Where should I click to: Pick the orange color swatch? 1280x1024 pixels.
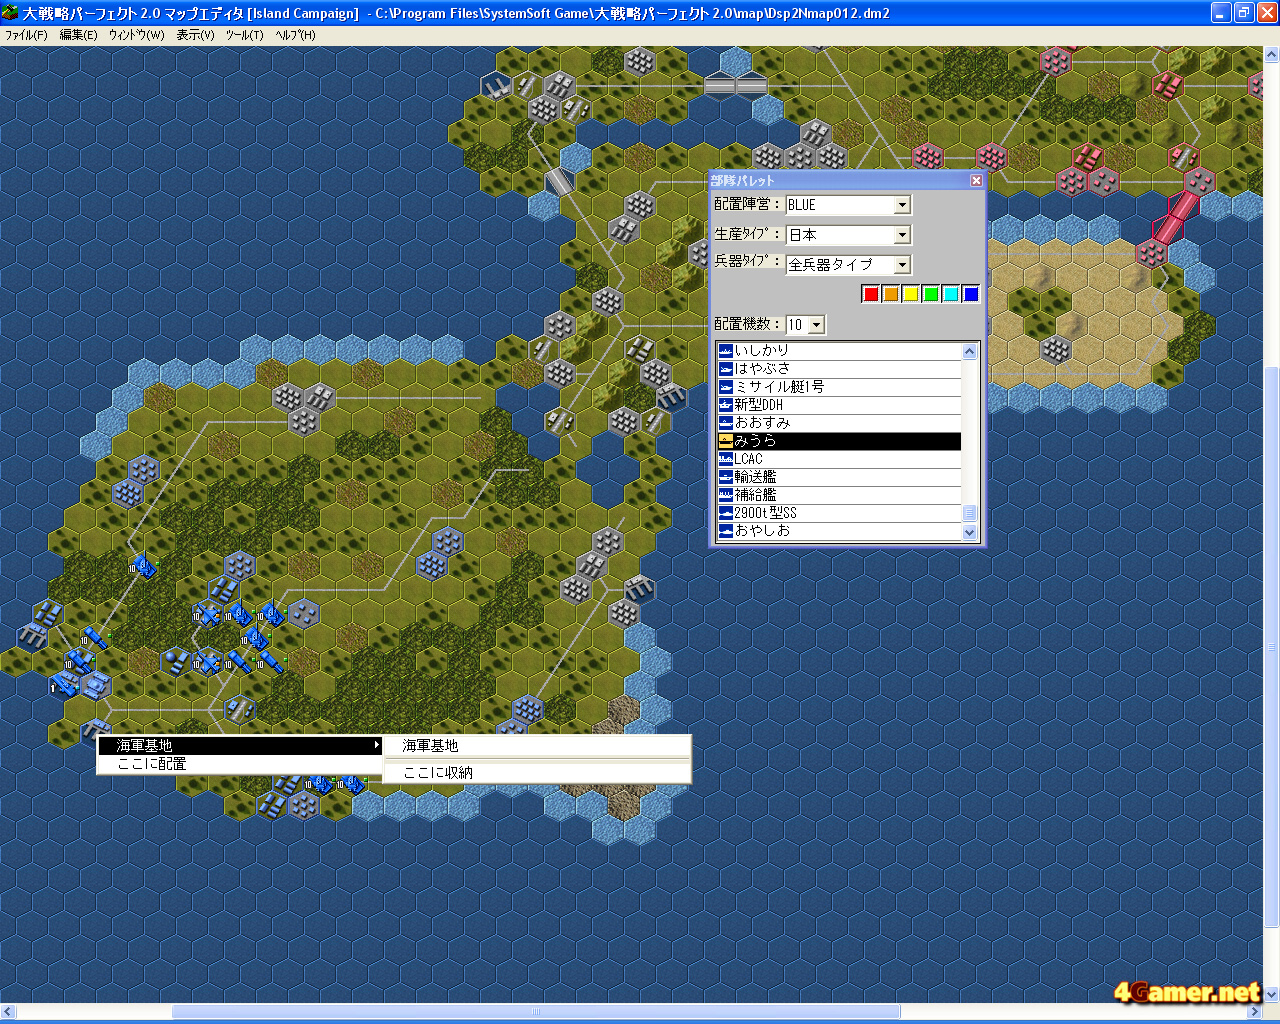pyautogui.click(x=891, y=294)
